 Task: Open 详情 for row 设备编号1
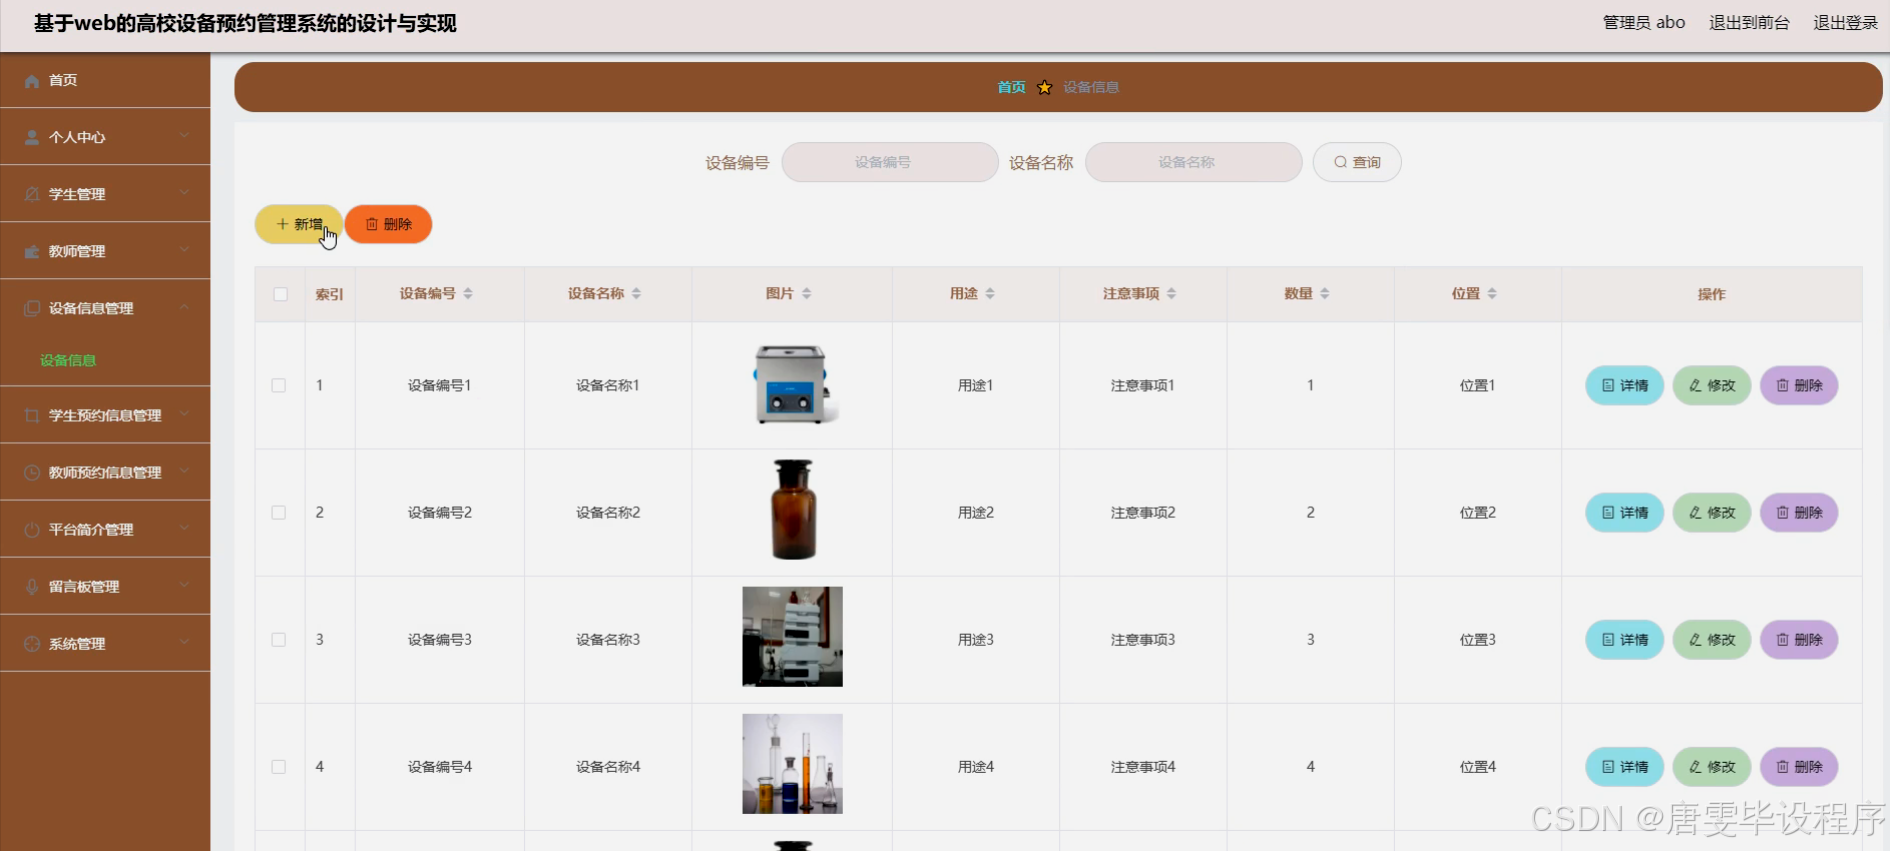pos(1624,385)
